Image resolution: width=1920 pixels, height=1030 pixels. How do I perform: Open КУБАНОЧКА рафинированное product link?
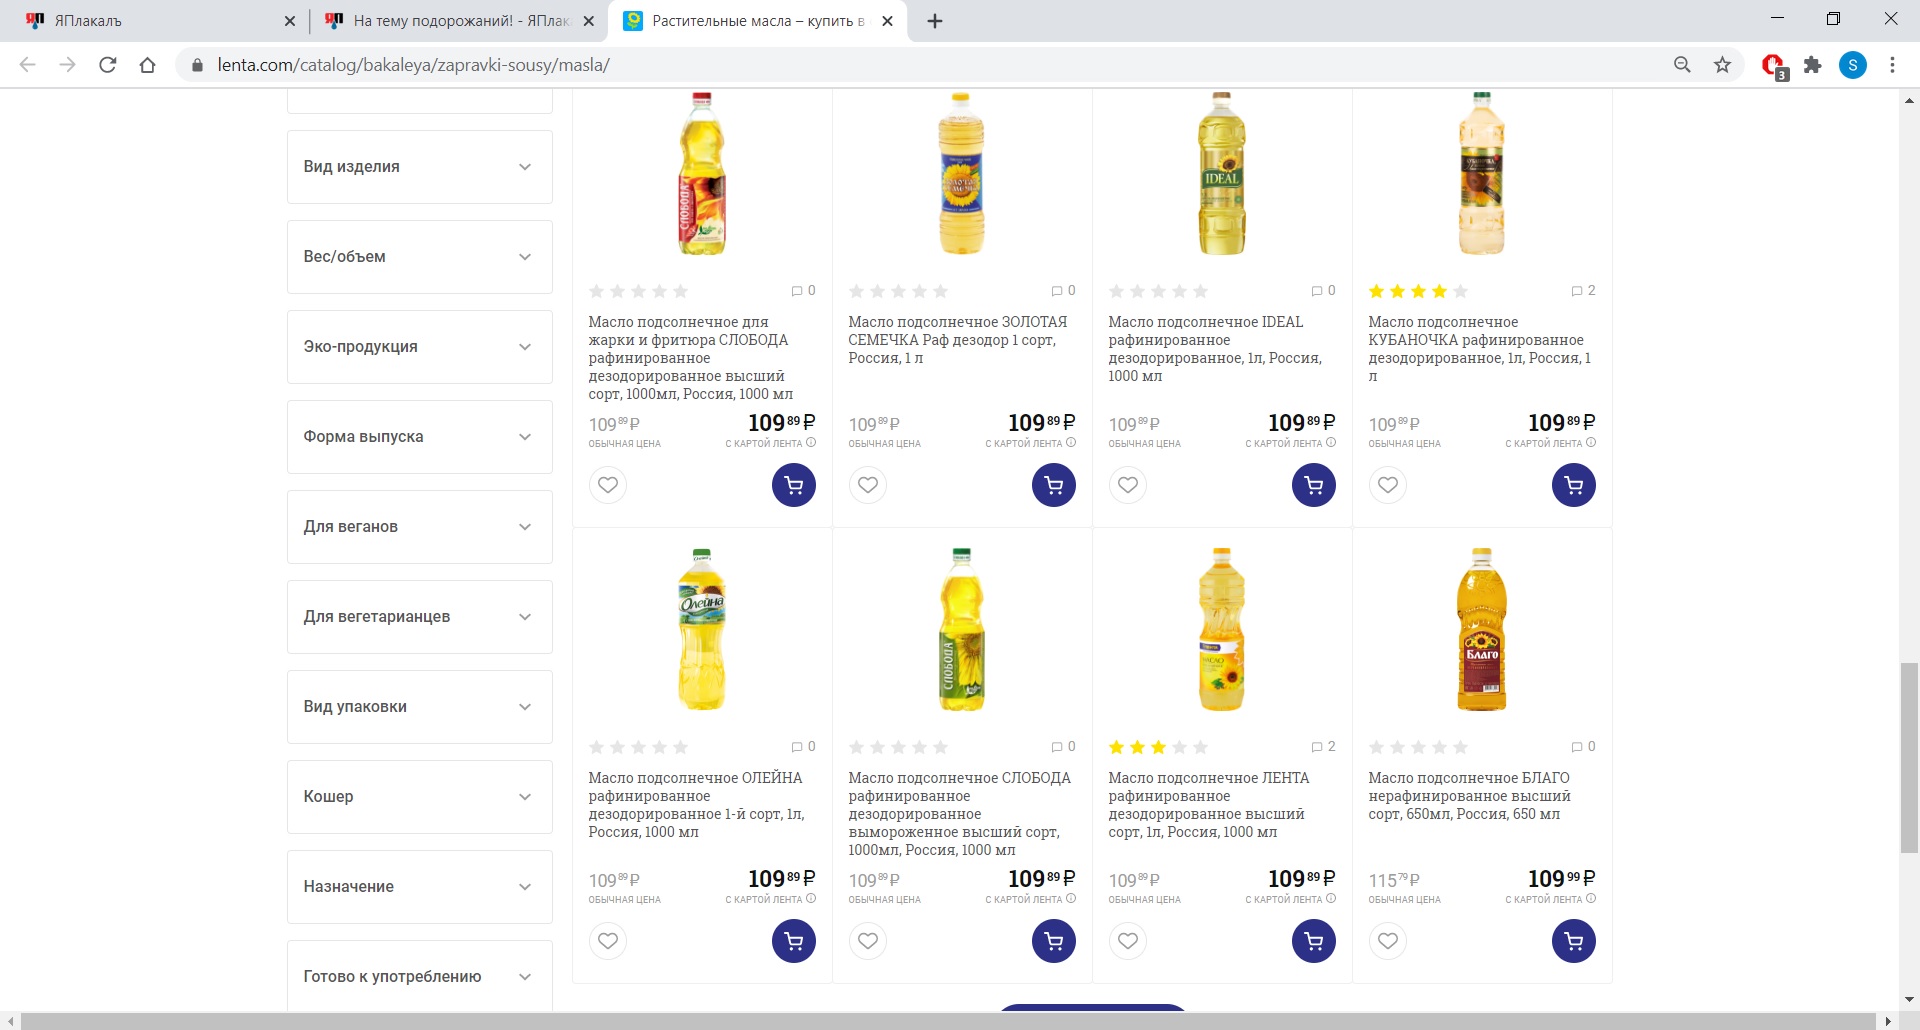pos(1479,349)
